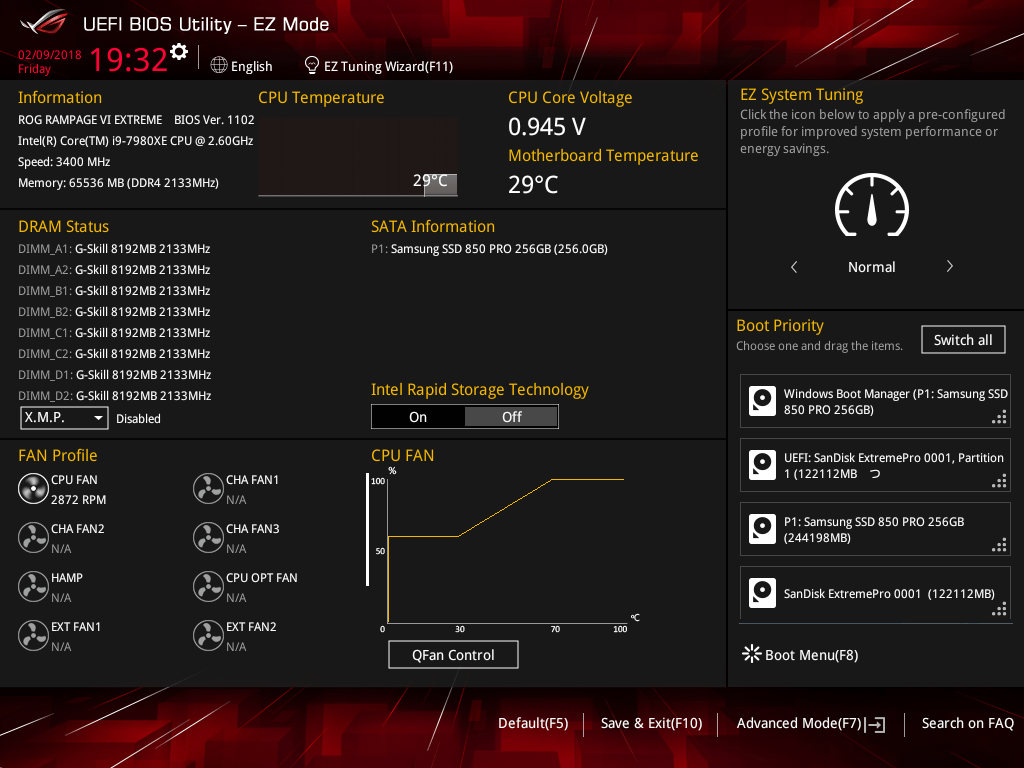This screenshot has width=1024, height=768.
Task: Select the EXT FAN2 fan icon
Action: point(208,635)
